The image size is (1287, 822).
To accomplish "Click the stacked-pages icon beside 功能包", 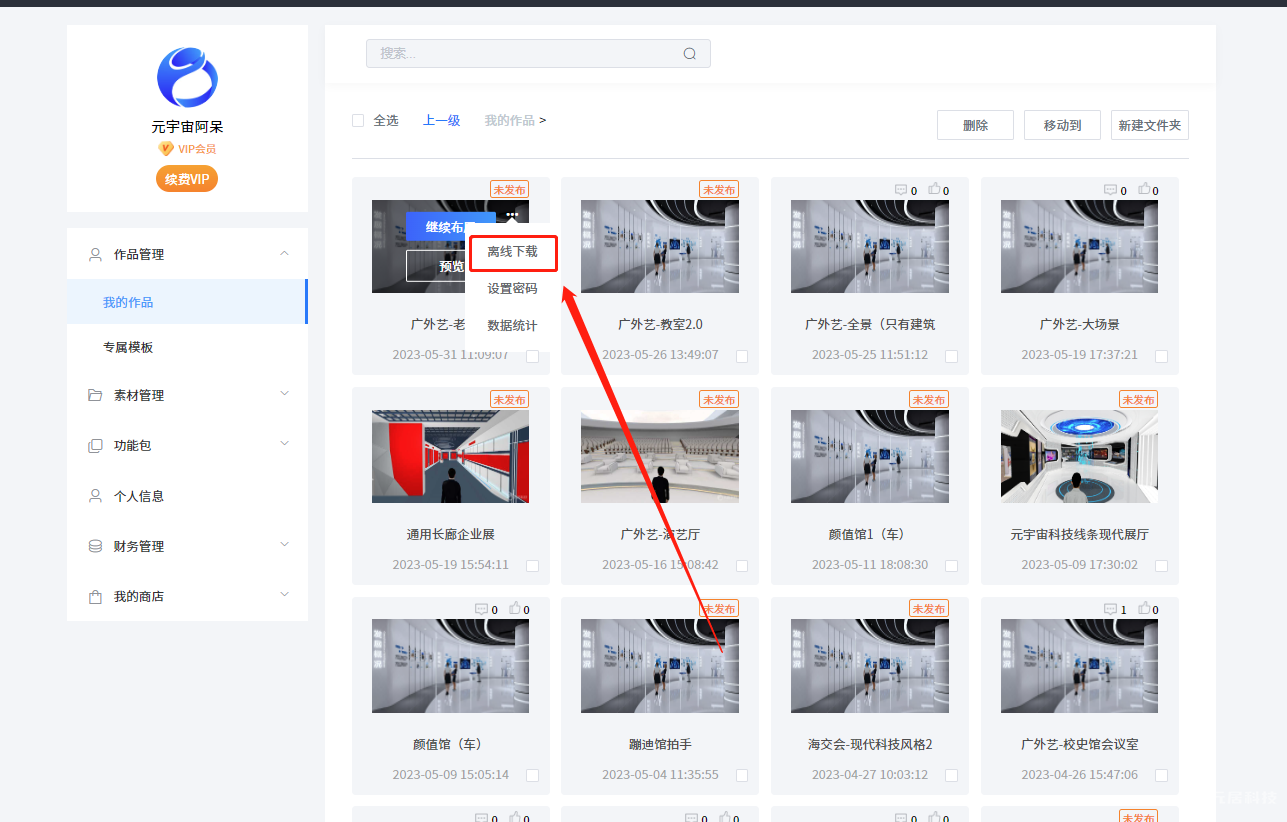I will pos(95,446).
